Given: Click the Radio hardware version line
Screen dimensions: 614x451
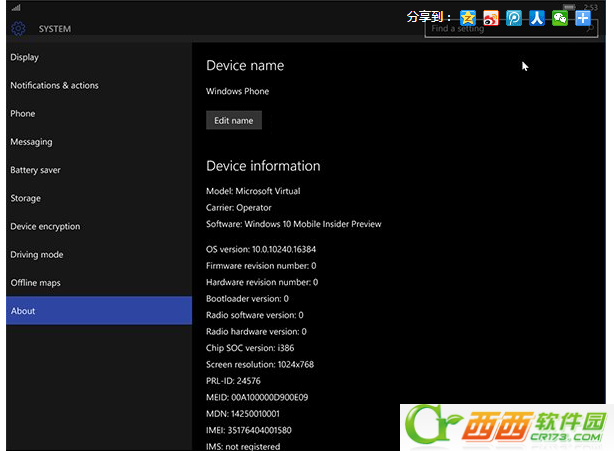Looking at the screenshot, I should [256, 332].
